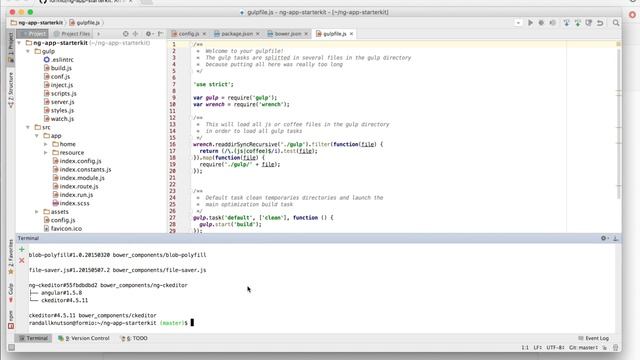This screenshot has height=360, width=640.
Task: Click gulpfile.js breadcrumb
Action: [x=85, y=23]
